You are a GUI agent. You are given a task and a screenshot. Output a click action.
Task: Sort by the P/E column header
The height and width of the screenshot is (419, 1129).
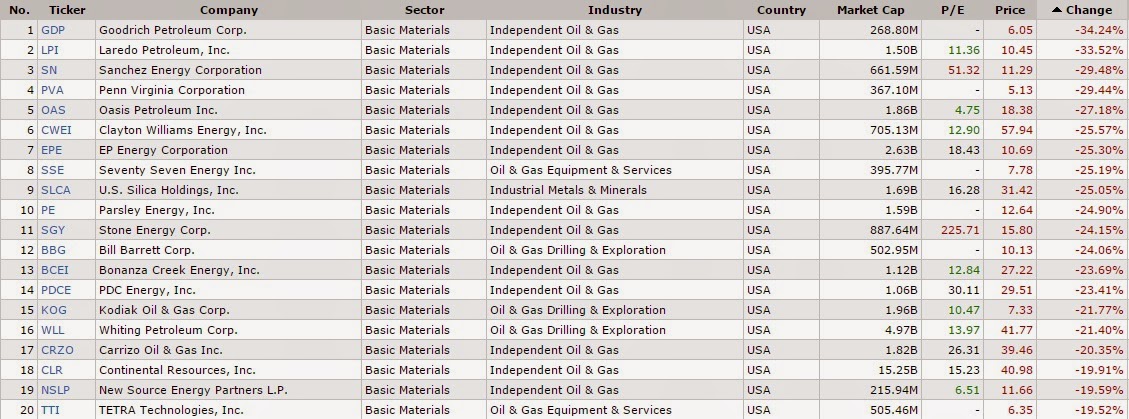click(950, 10)
